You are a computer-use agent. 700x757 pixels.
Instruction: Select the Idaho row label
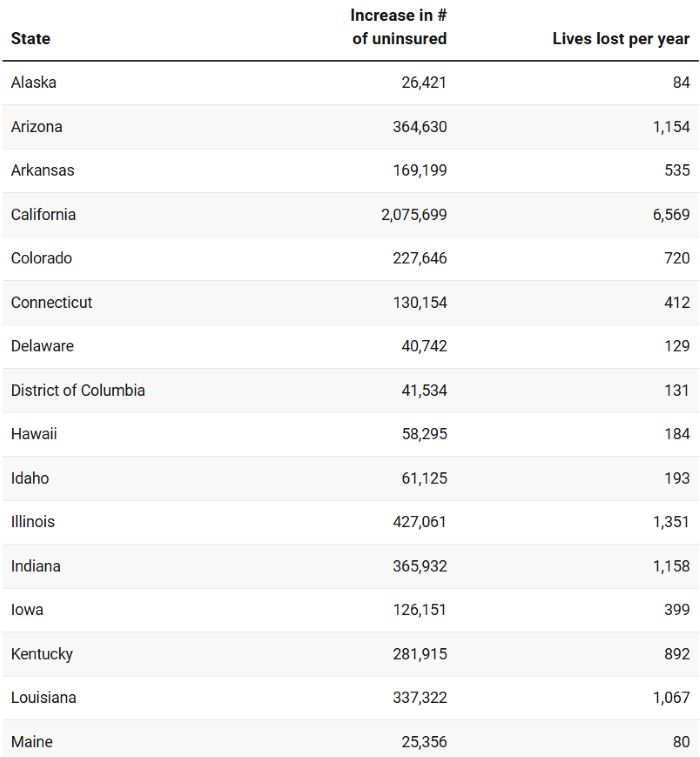coord(30,478)
